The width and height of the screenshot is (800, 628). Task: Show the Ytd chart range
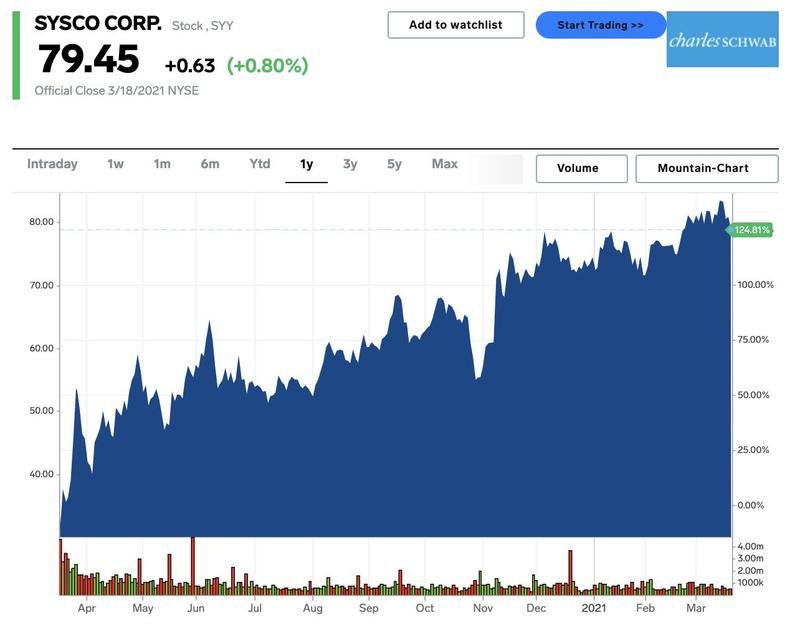pos(260,164)
